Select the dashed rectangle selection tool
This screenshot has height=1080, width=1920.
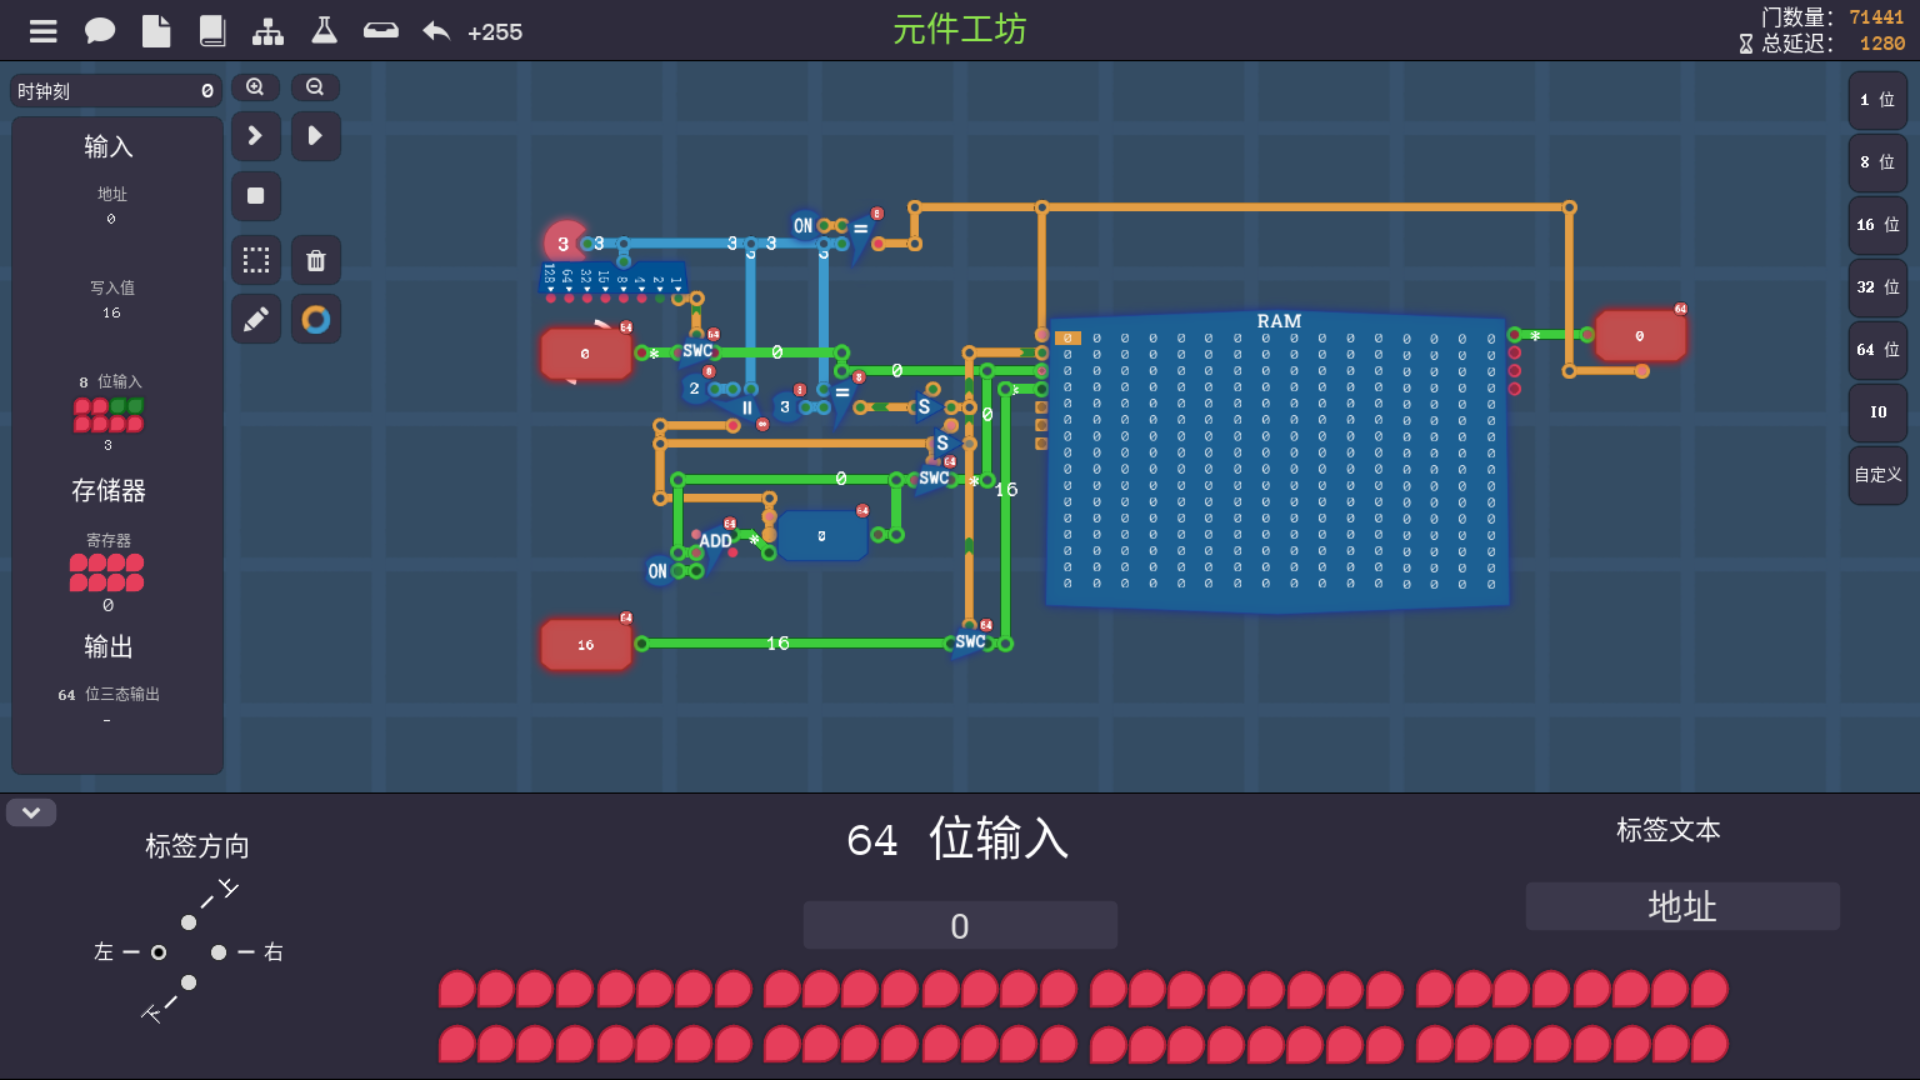click(256, 260)
